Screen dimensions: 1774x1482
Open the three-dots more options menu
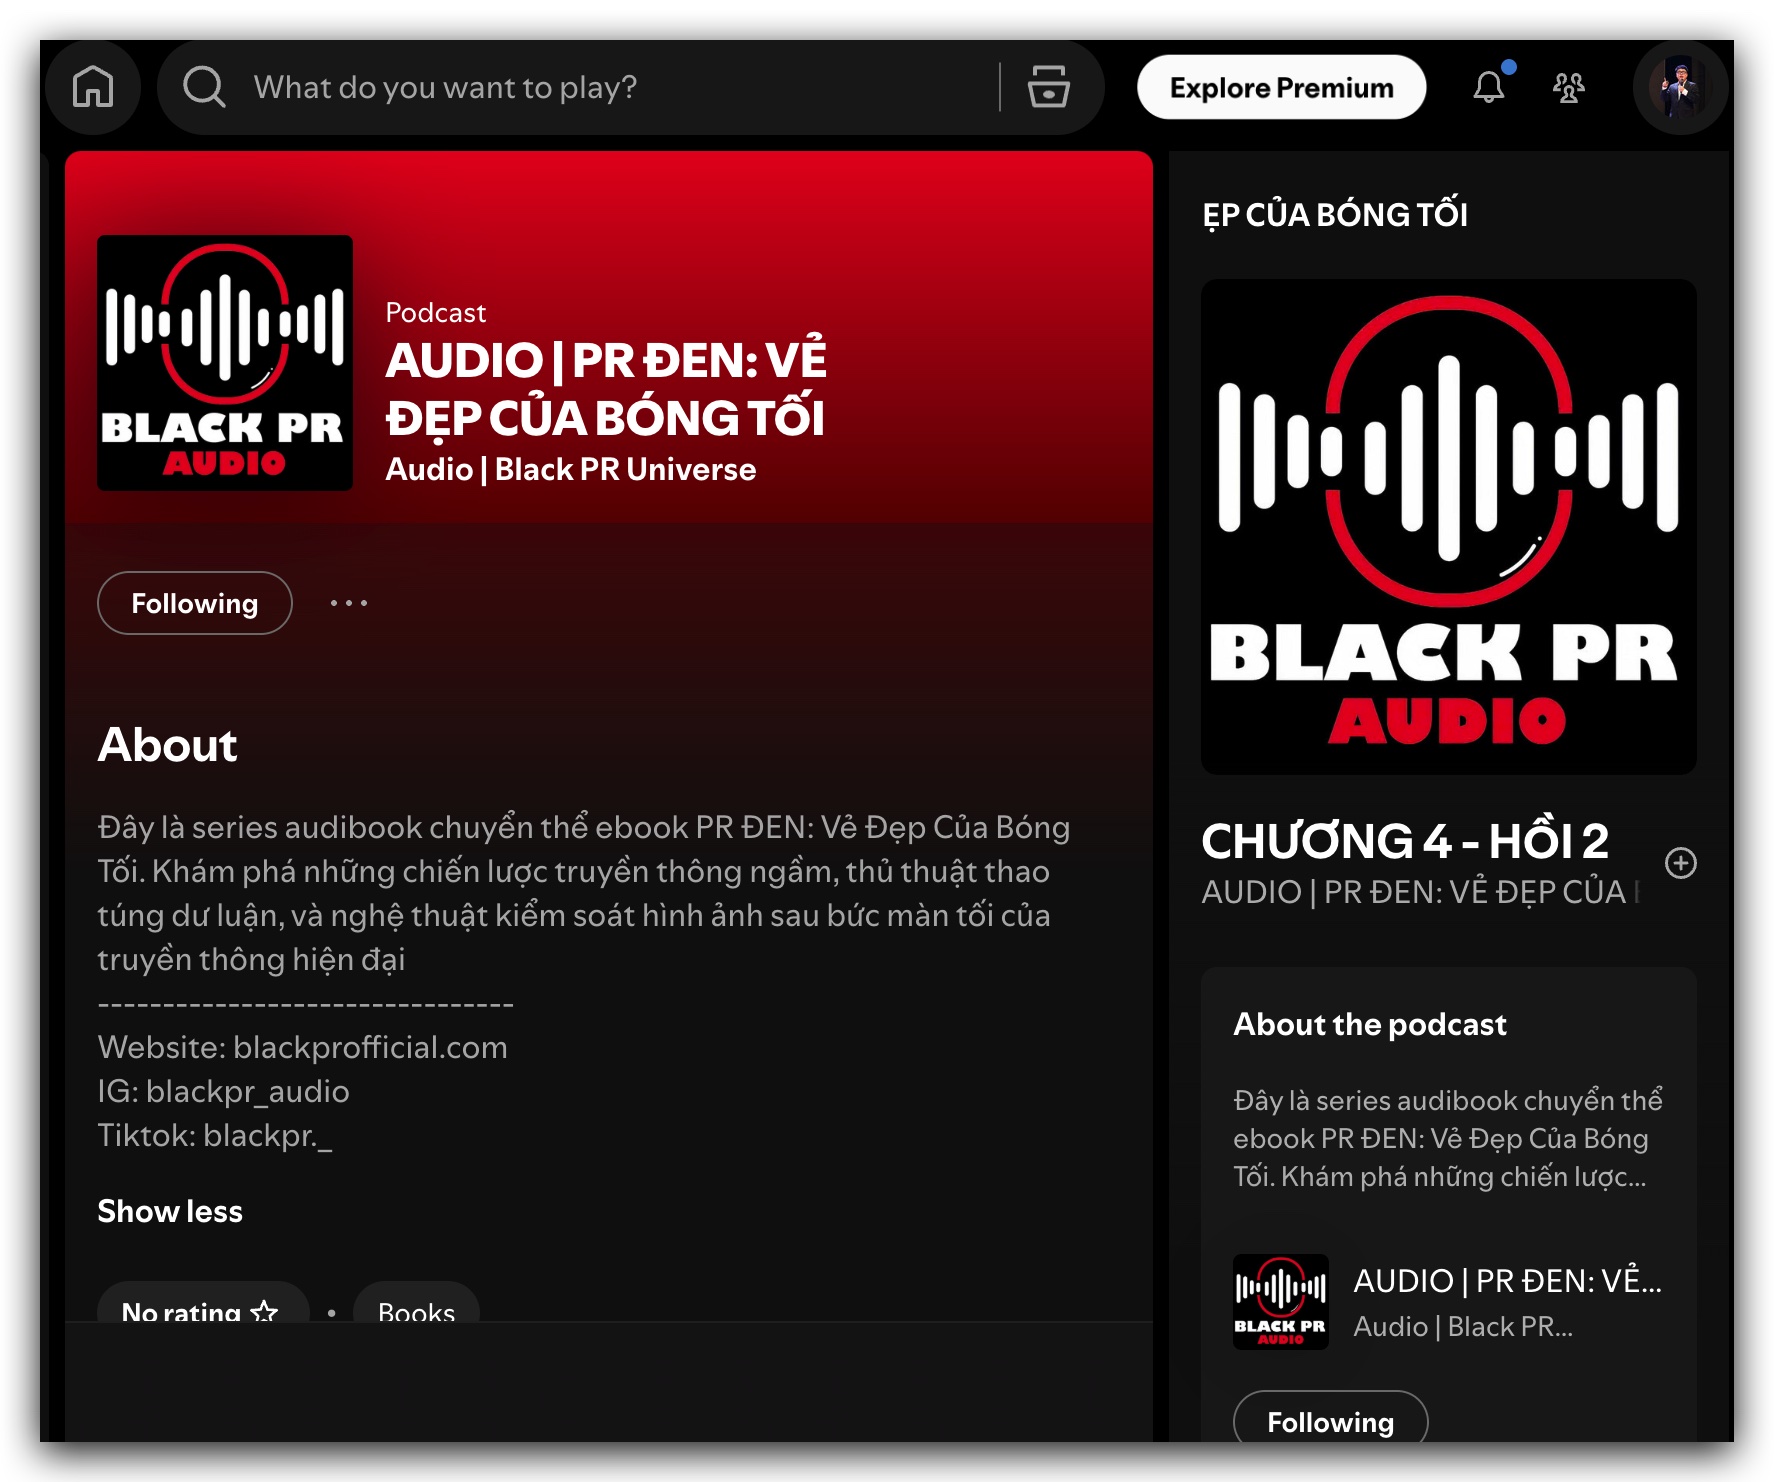tap(349, 603)
